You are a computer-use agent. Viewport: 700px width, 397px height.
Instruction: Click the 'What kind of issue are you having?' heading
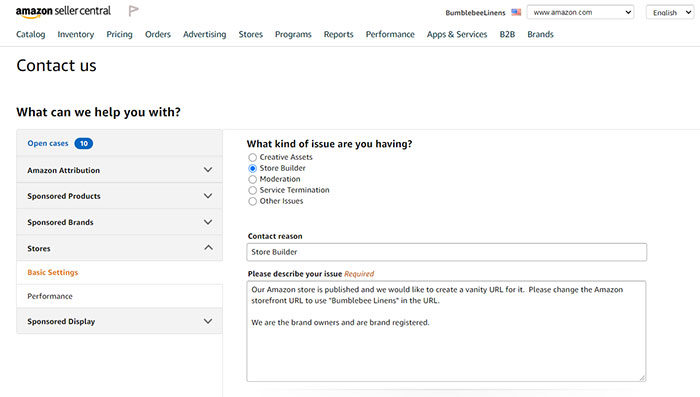click(x=329, y=144)
